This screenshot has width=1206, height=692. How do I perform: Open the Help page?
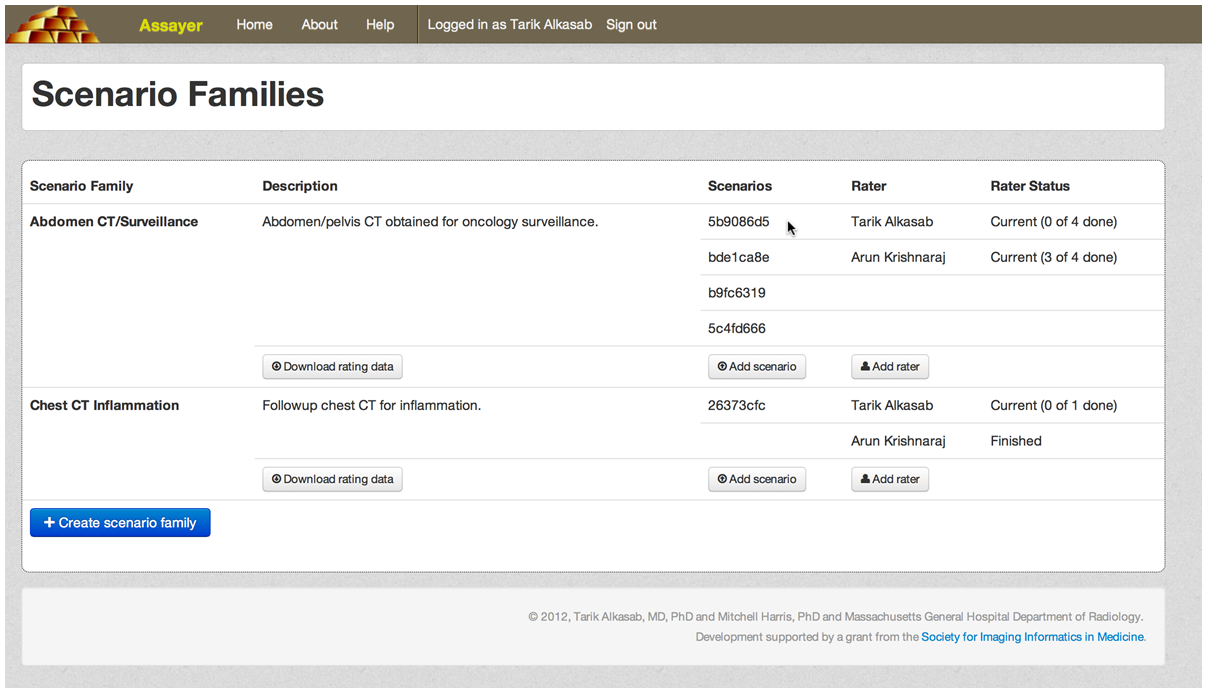380,24
